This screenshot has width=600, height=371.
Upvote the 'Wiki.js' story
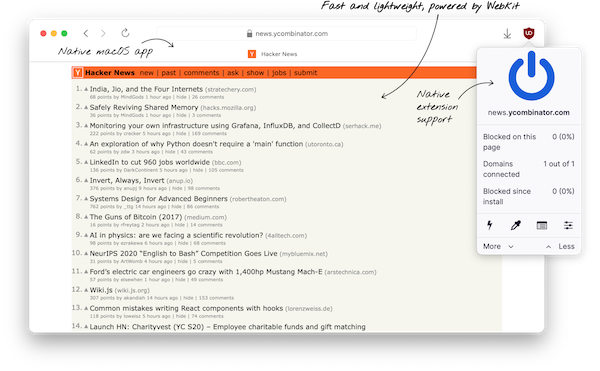86,290
